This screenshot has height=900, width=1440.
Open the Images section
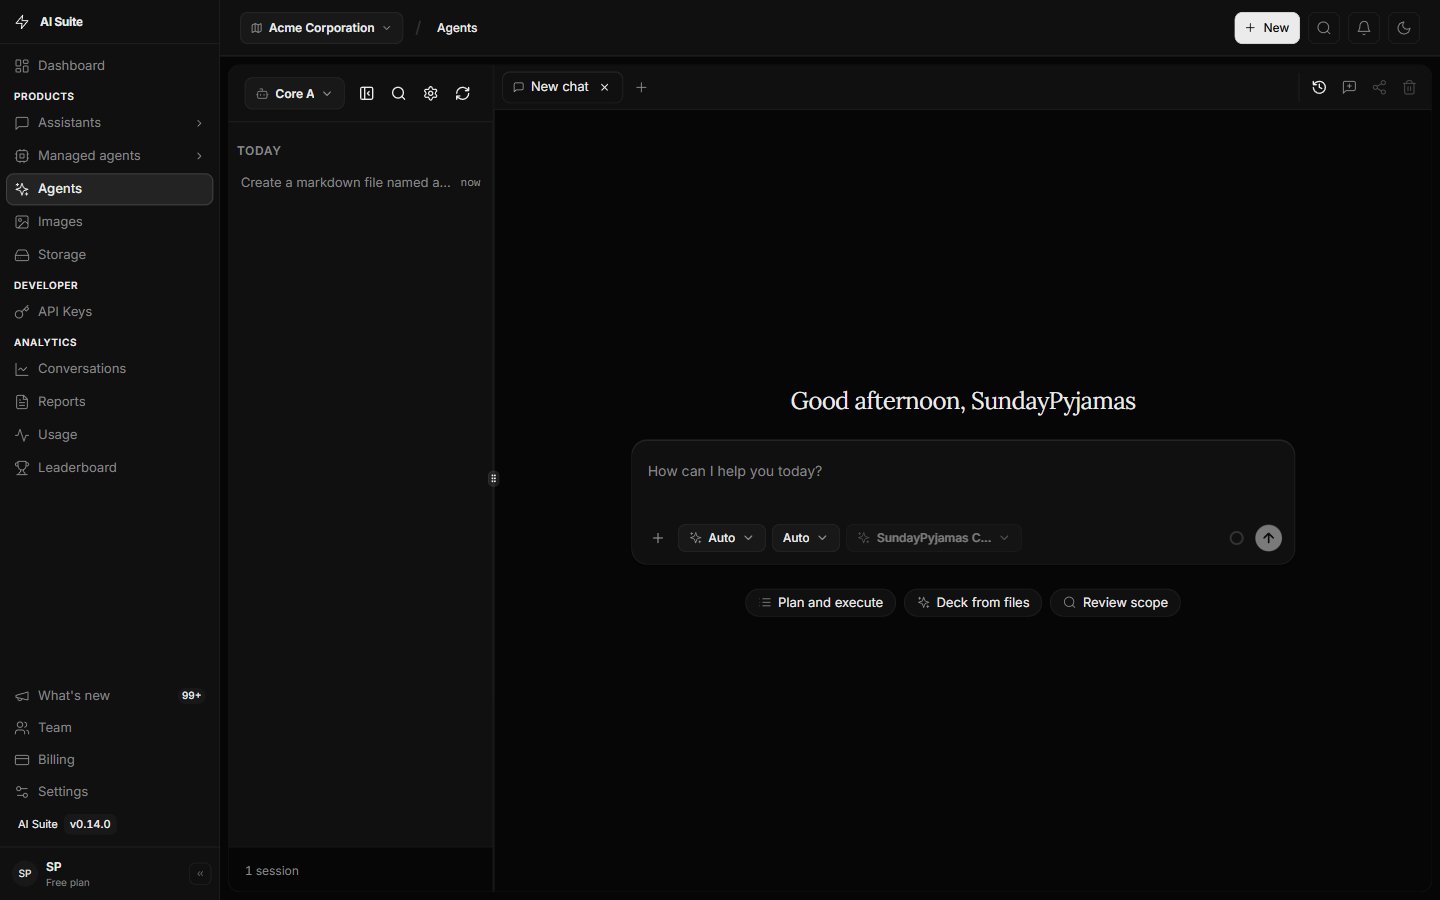point(110,222)
